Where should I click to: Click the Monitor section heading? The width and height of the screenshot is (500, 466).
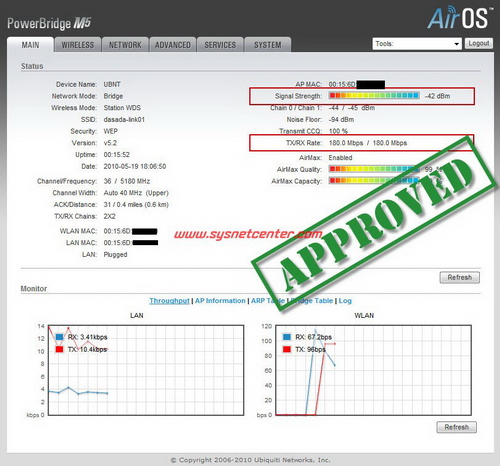pos(34,289)
